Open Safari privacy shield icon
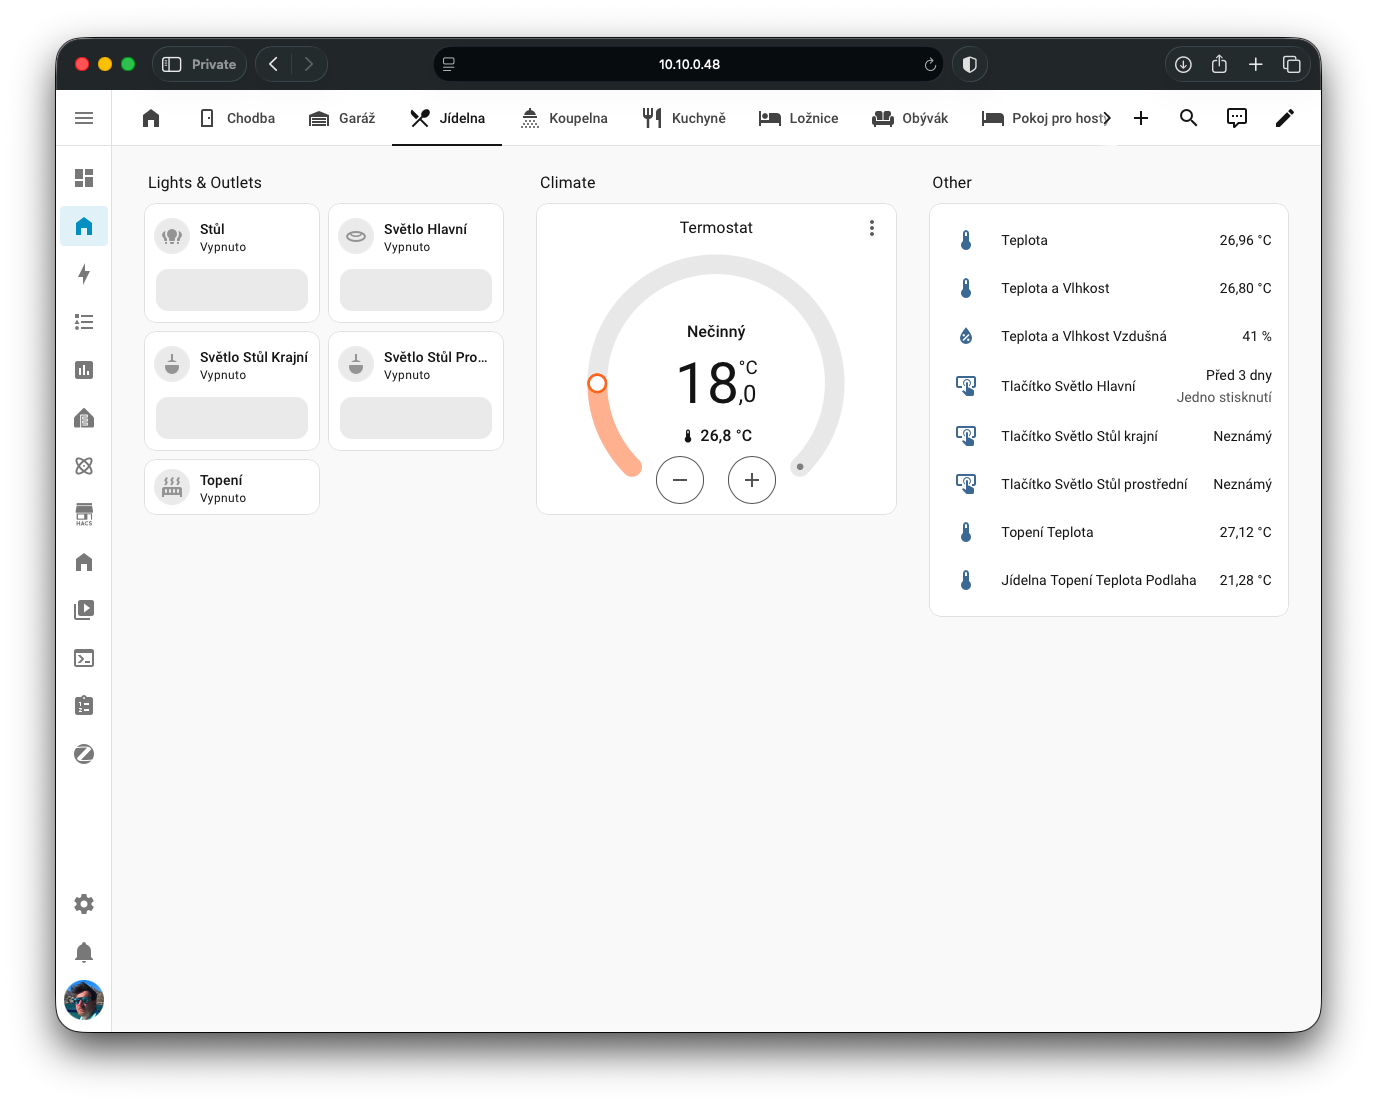Screen dimensions: 1377x1106 (x=969, y=64)
